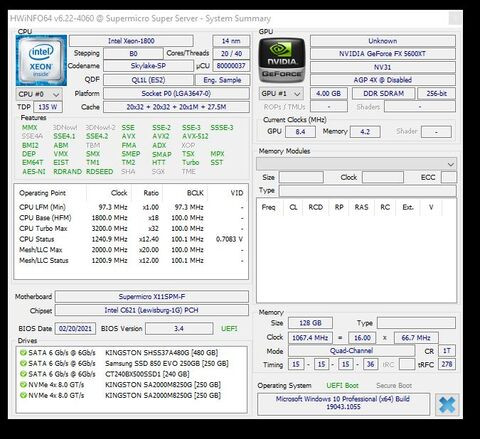480x439 pixels.
Task: Click the Memory Modules Type field
Action: coord(368,191)
